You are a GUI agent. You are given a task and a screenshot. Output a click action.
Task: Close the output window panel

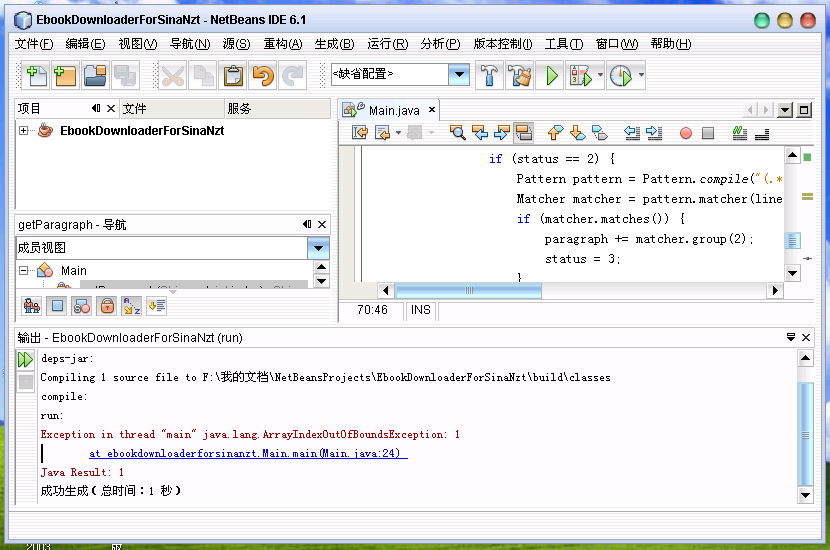click(x=806, y=337)
